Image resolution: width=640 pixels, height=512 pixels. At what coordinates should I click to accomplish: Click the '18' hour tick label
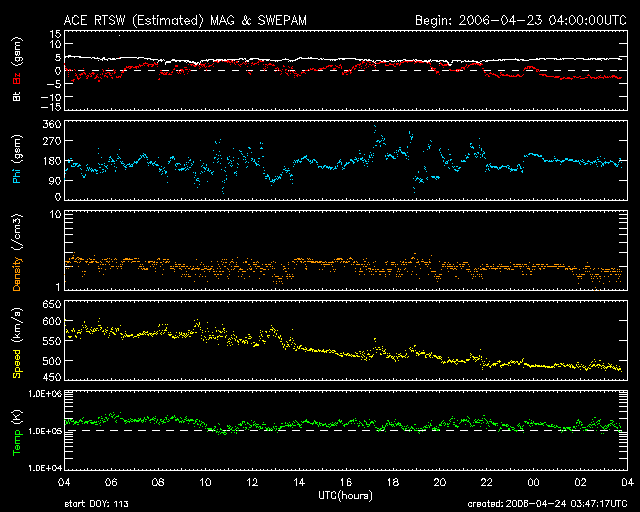pos(393,482)
